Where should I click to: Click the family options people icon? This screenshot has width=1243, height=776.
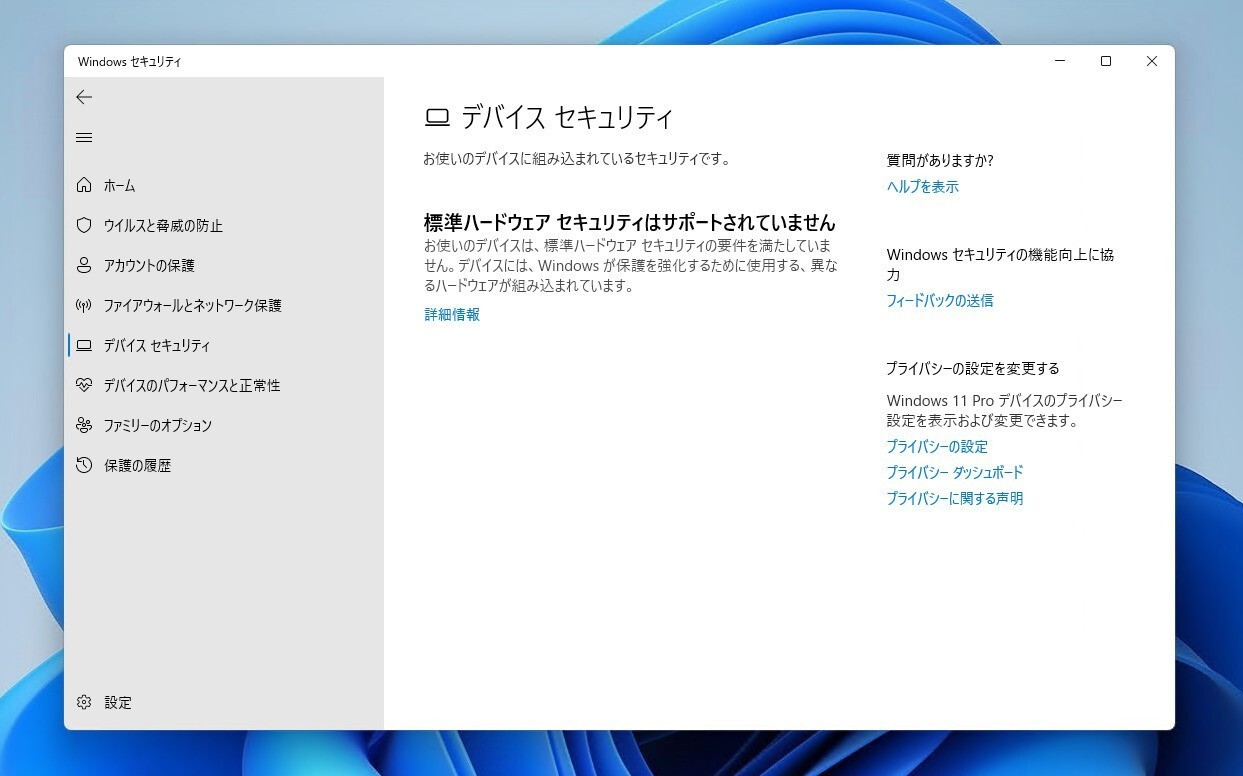tap(84, 425)
